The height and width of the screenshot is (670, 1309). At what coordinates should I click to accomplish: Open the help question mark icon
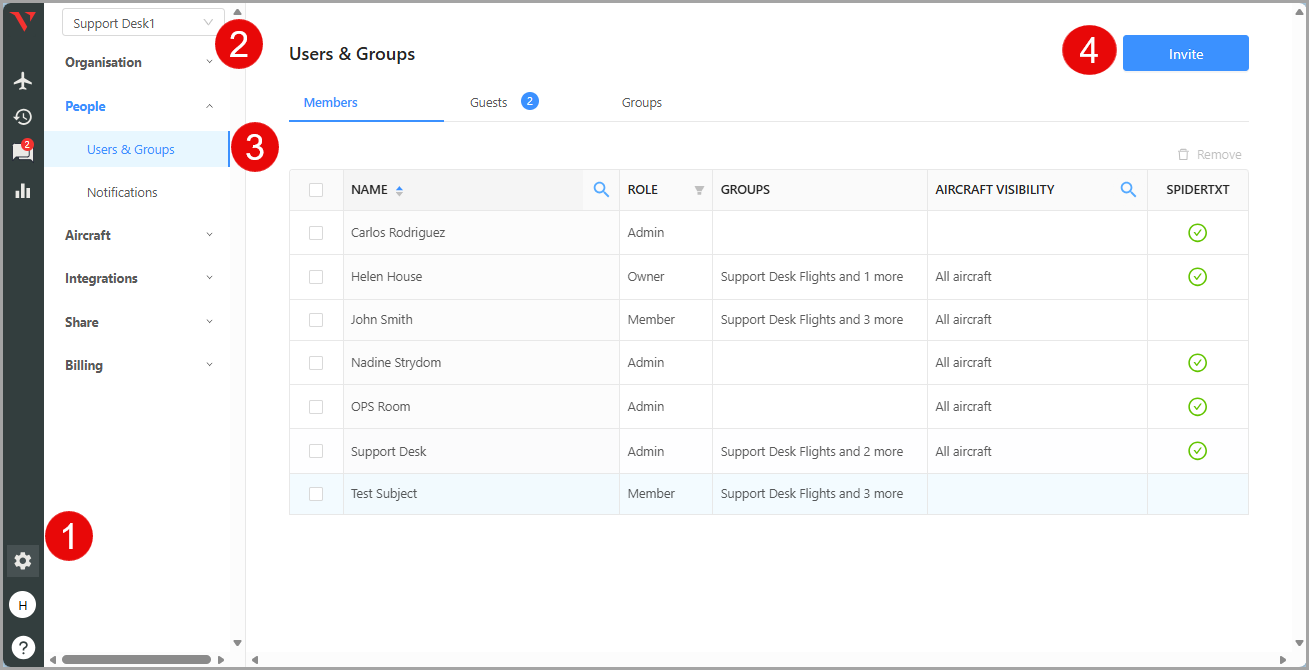22,647
